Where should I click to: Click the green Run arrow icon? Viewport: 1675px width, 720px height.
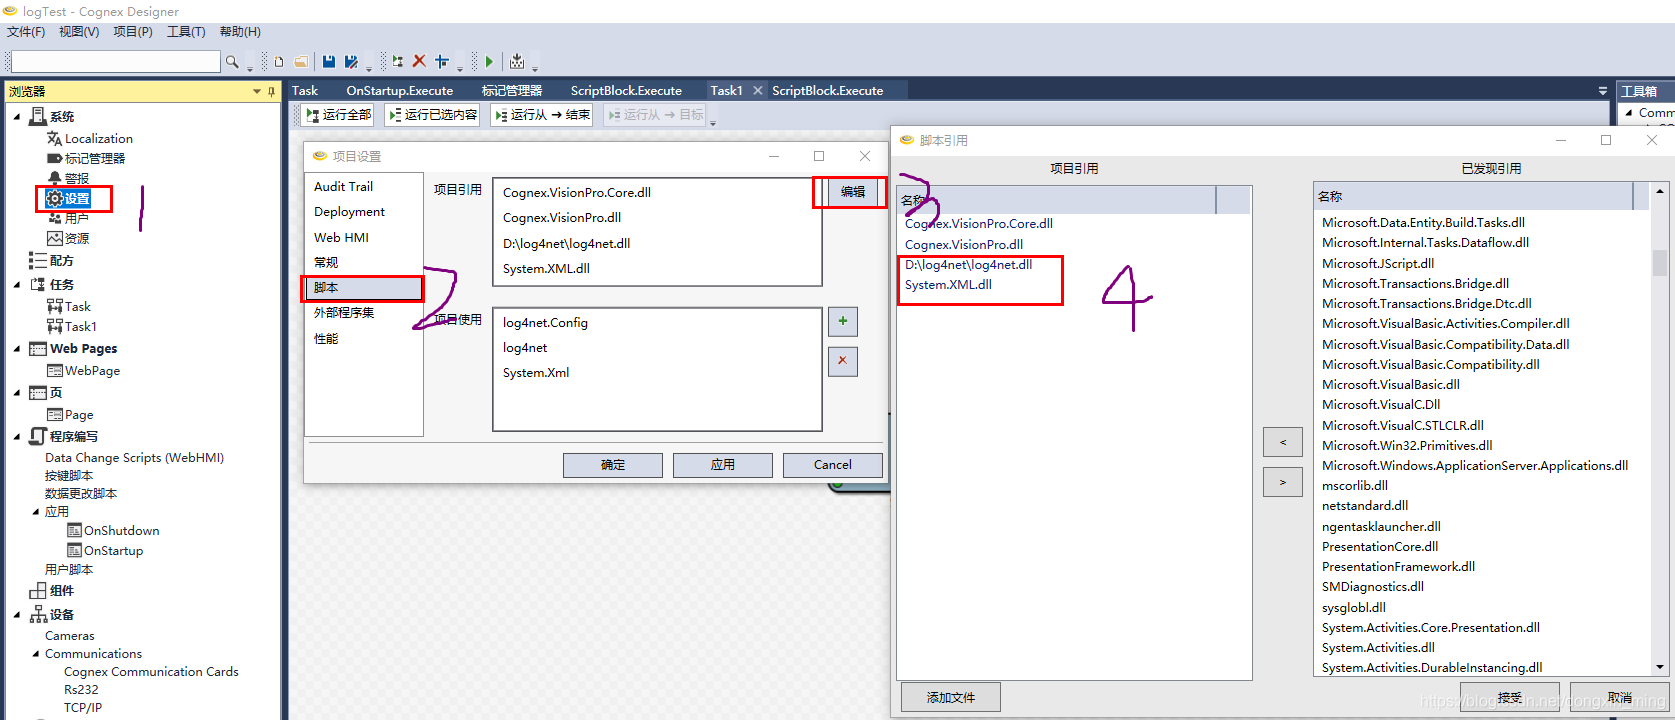click(489, 62)
